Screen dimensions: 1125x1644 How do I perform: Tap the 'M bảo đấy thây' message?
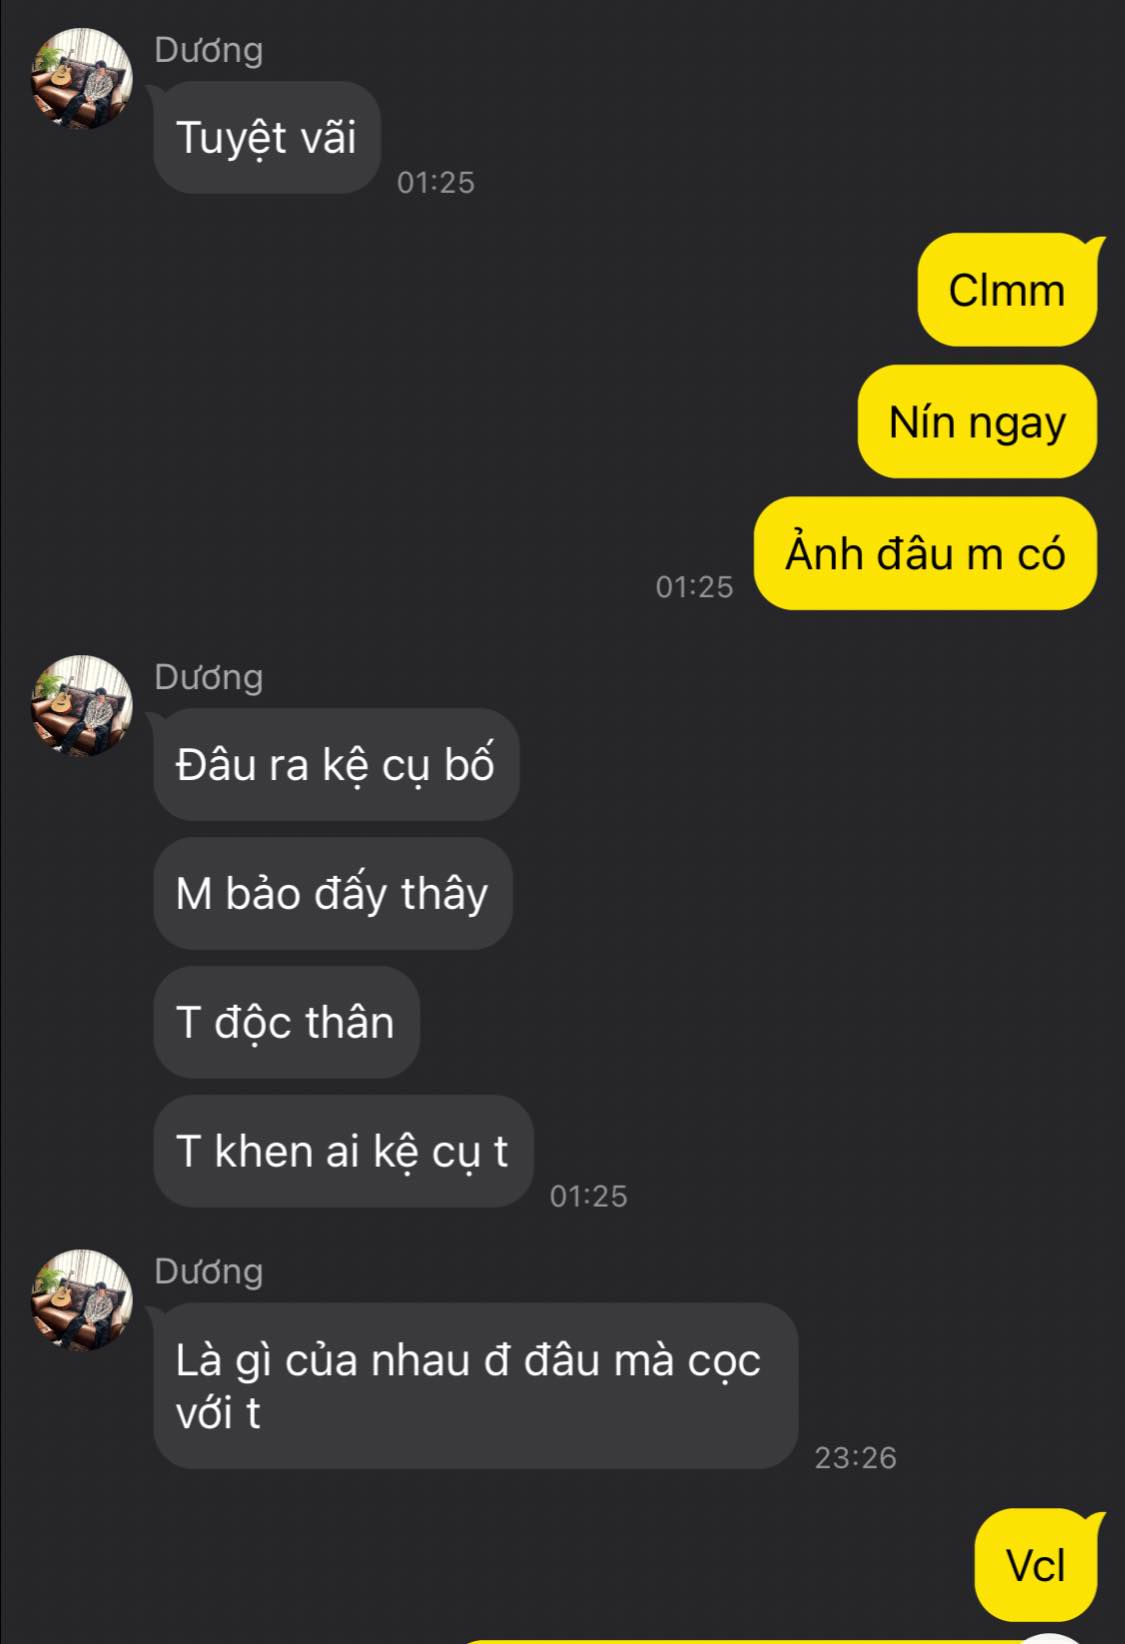click(x=332, y=893)
